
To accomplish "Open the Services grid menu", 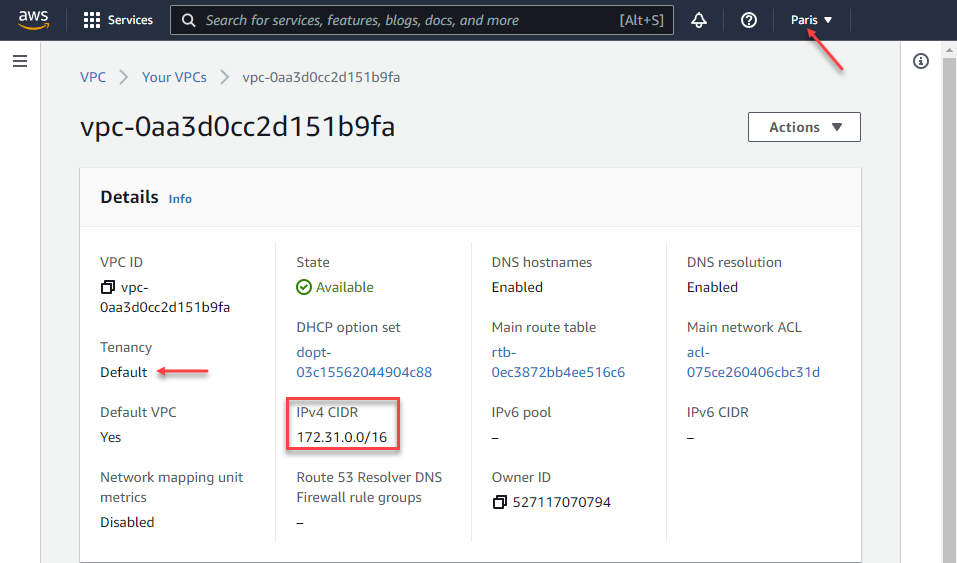I will point(92,20).
